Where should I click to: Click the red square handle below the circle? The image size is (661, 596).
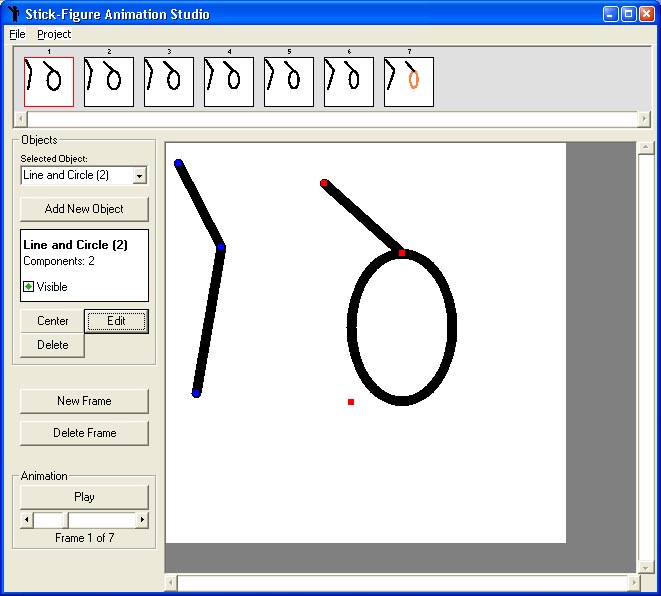(351, 402)
